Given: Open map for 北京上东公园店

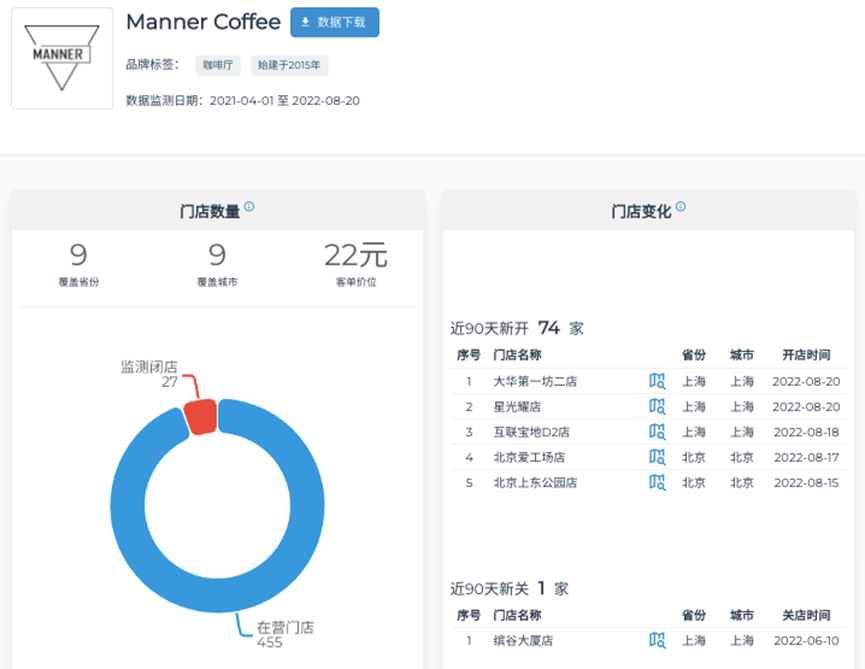Looking at the screenshot, I should tap(655, 482).
